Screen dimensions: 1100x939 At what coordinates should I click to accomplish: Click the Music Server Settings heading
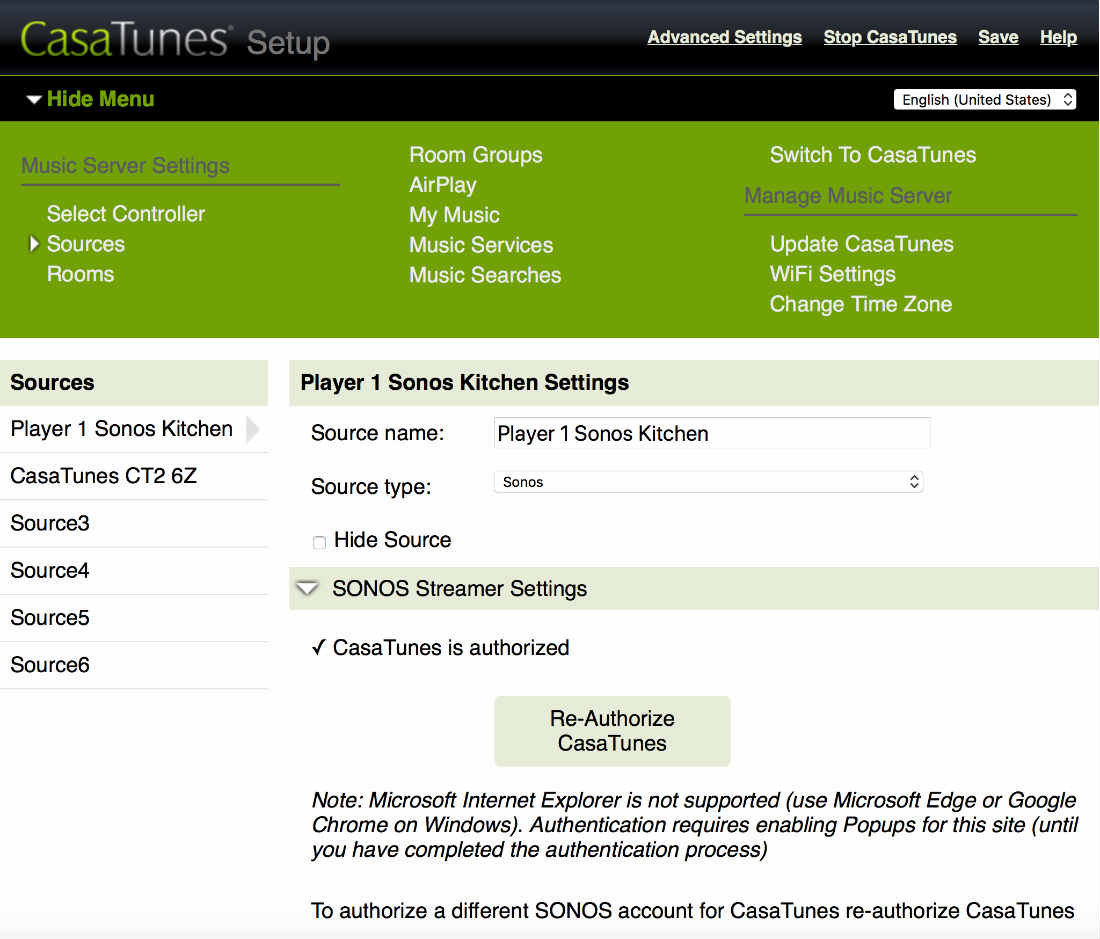(x=126, y=165)
